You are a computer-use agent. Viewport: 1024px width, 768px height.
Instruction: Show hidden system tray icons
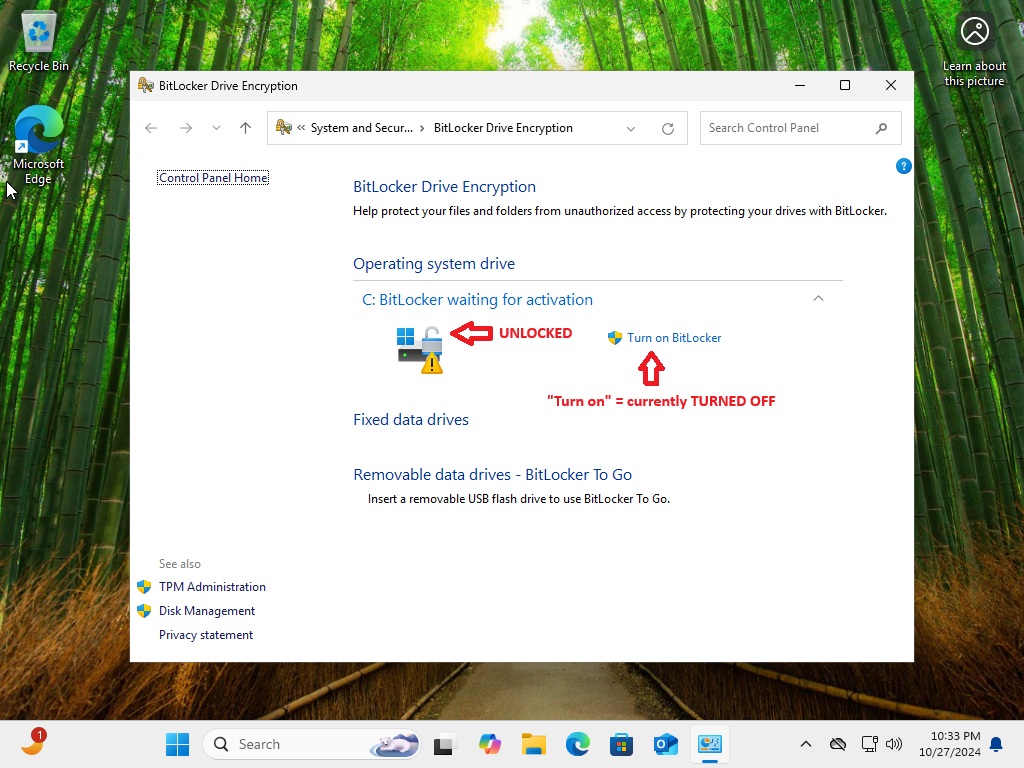tap(806, 744)
